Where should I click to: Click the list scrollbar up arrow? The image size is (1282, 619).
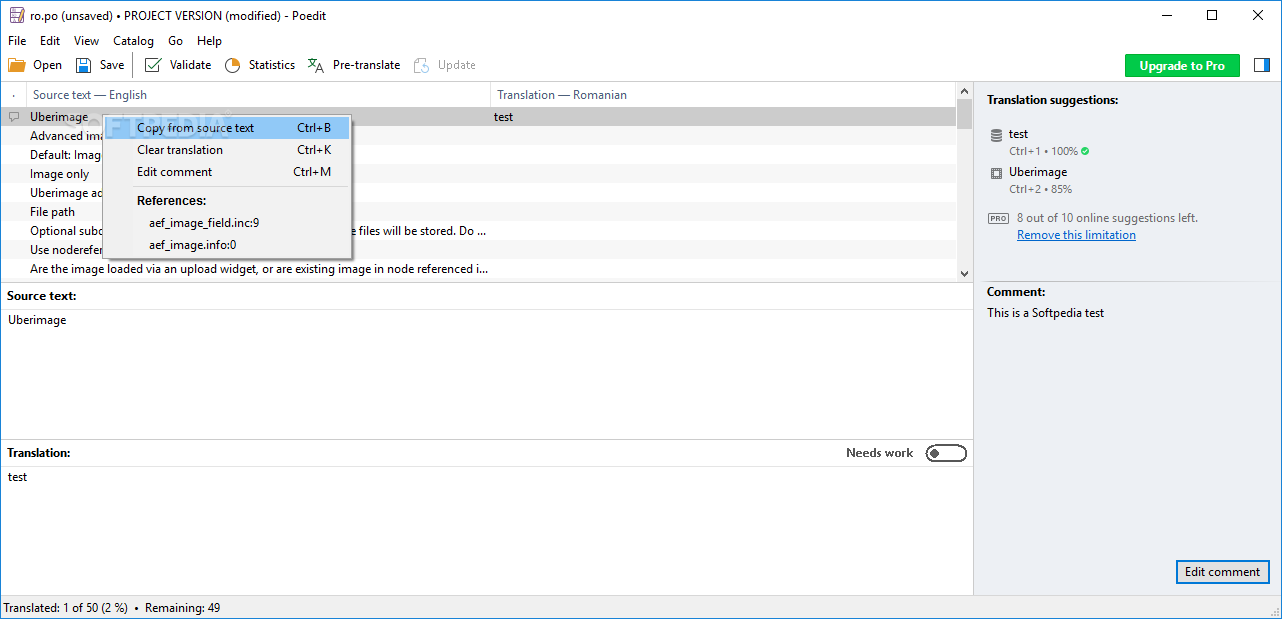964,91
